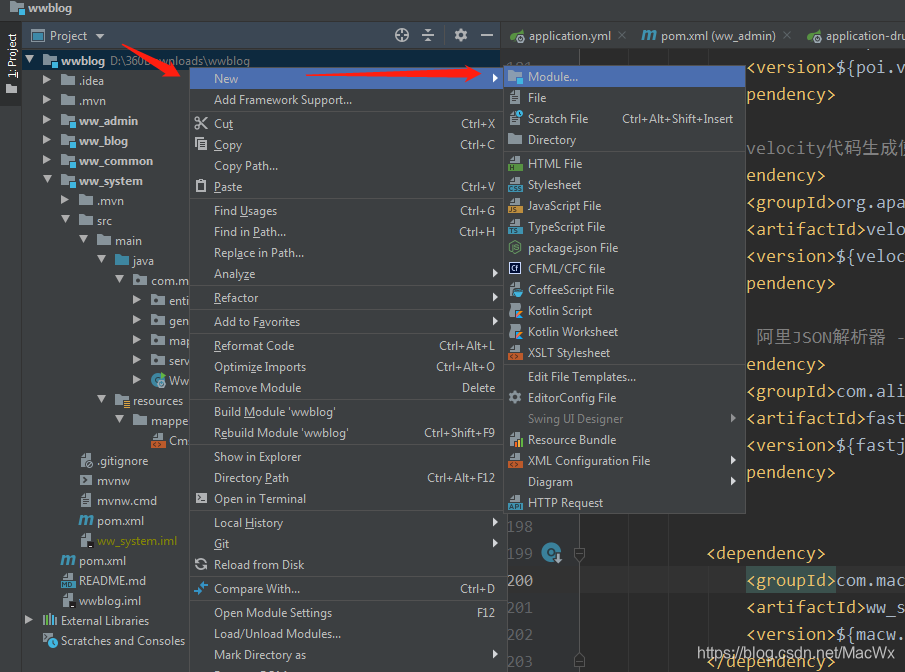Viewport: 905px width, 672px height.
Task: Click the Stylesheet CSS icon
Action: tap(515, 185)
